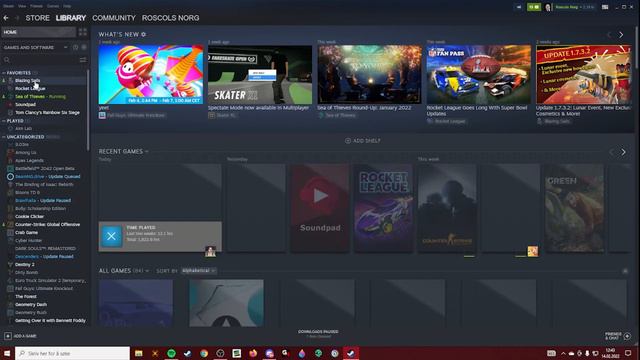Viewport: 640px width, 360px height.
Task: Click Soundpad play icon in Recent Games
Action: pos(320,196)
